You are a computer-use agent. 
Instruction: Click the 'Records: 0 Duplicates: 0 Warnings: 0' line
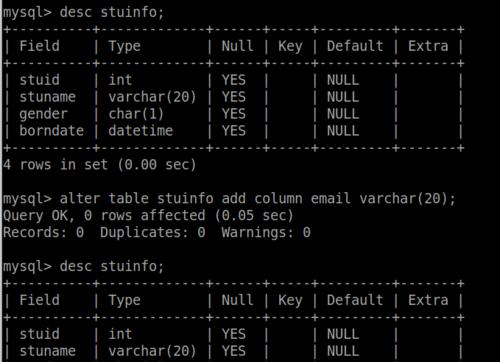pos(157,232)
